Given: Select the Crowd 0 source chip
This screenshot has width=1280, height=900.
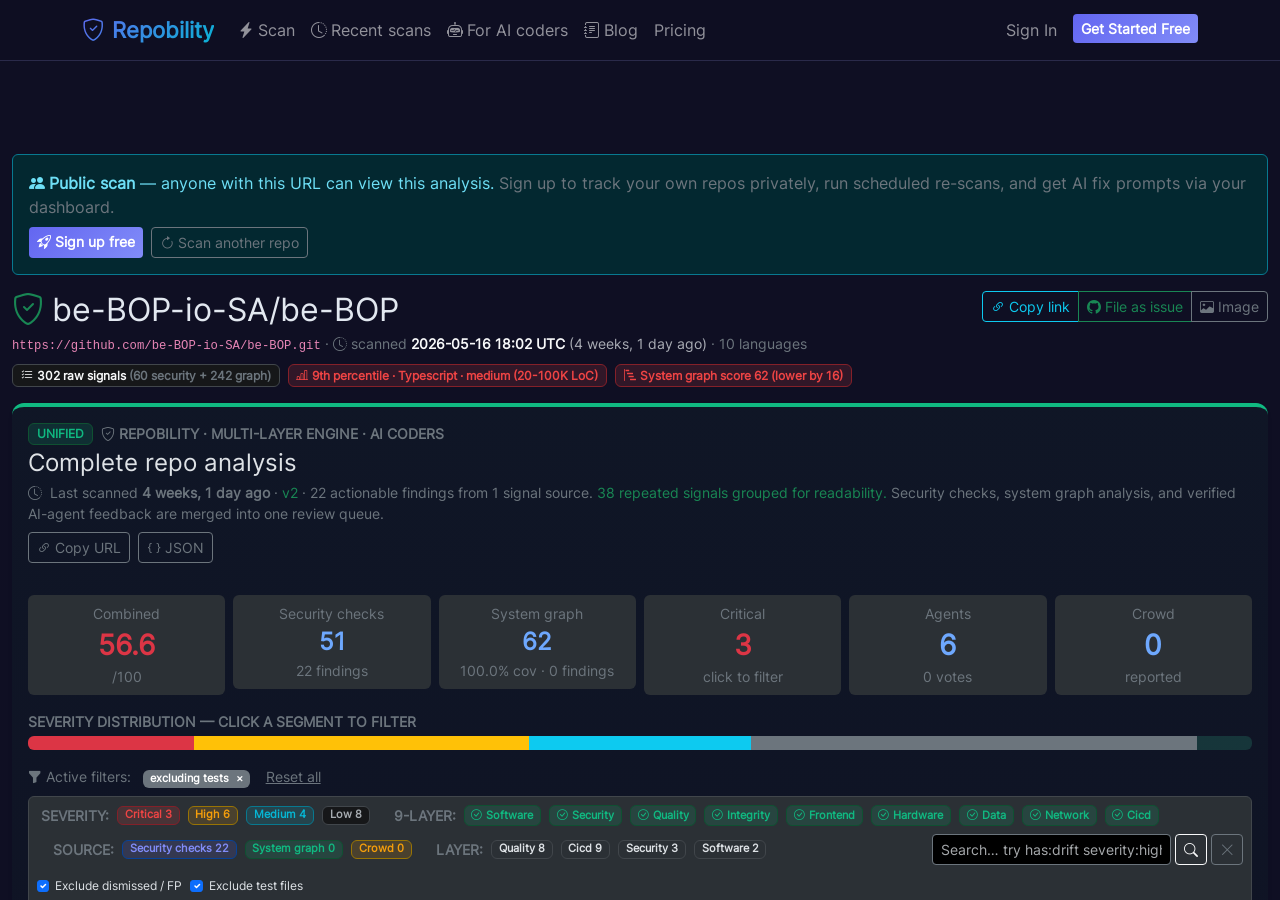Looking at the screenshot, I should (381, 849).
